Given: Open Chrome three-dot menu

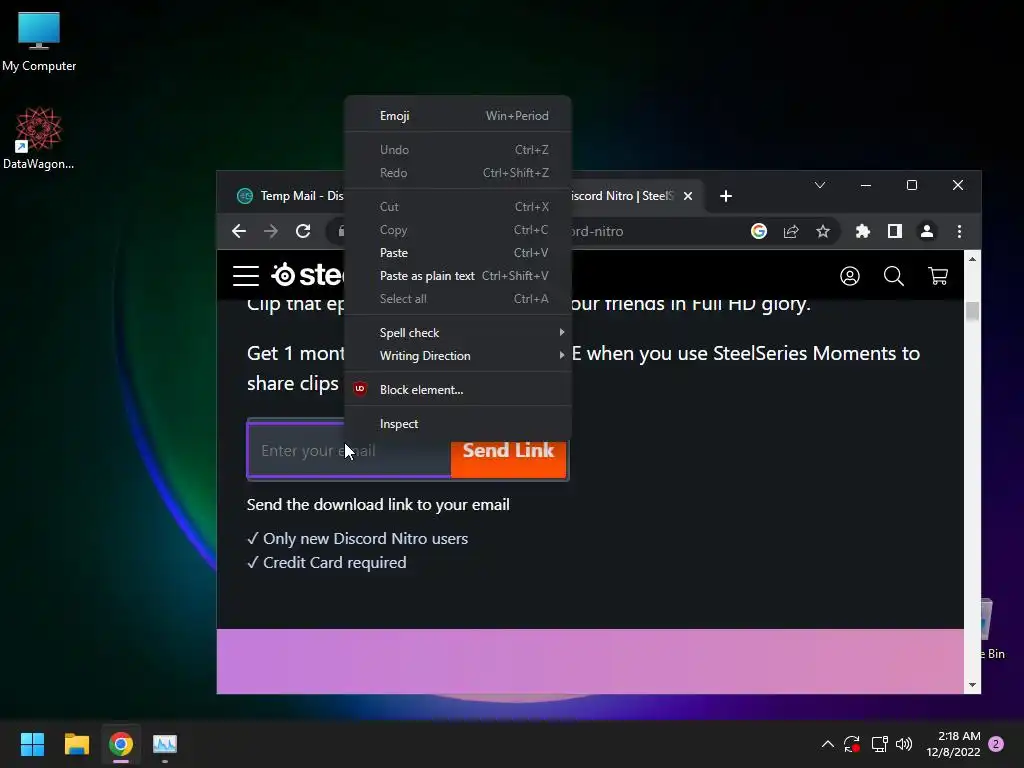Looking at the screenshot, I should click(x=959, y=231).
